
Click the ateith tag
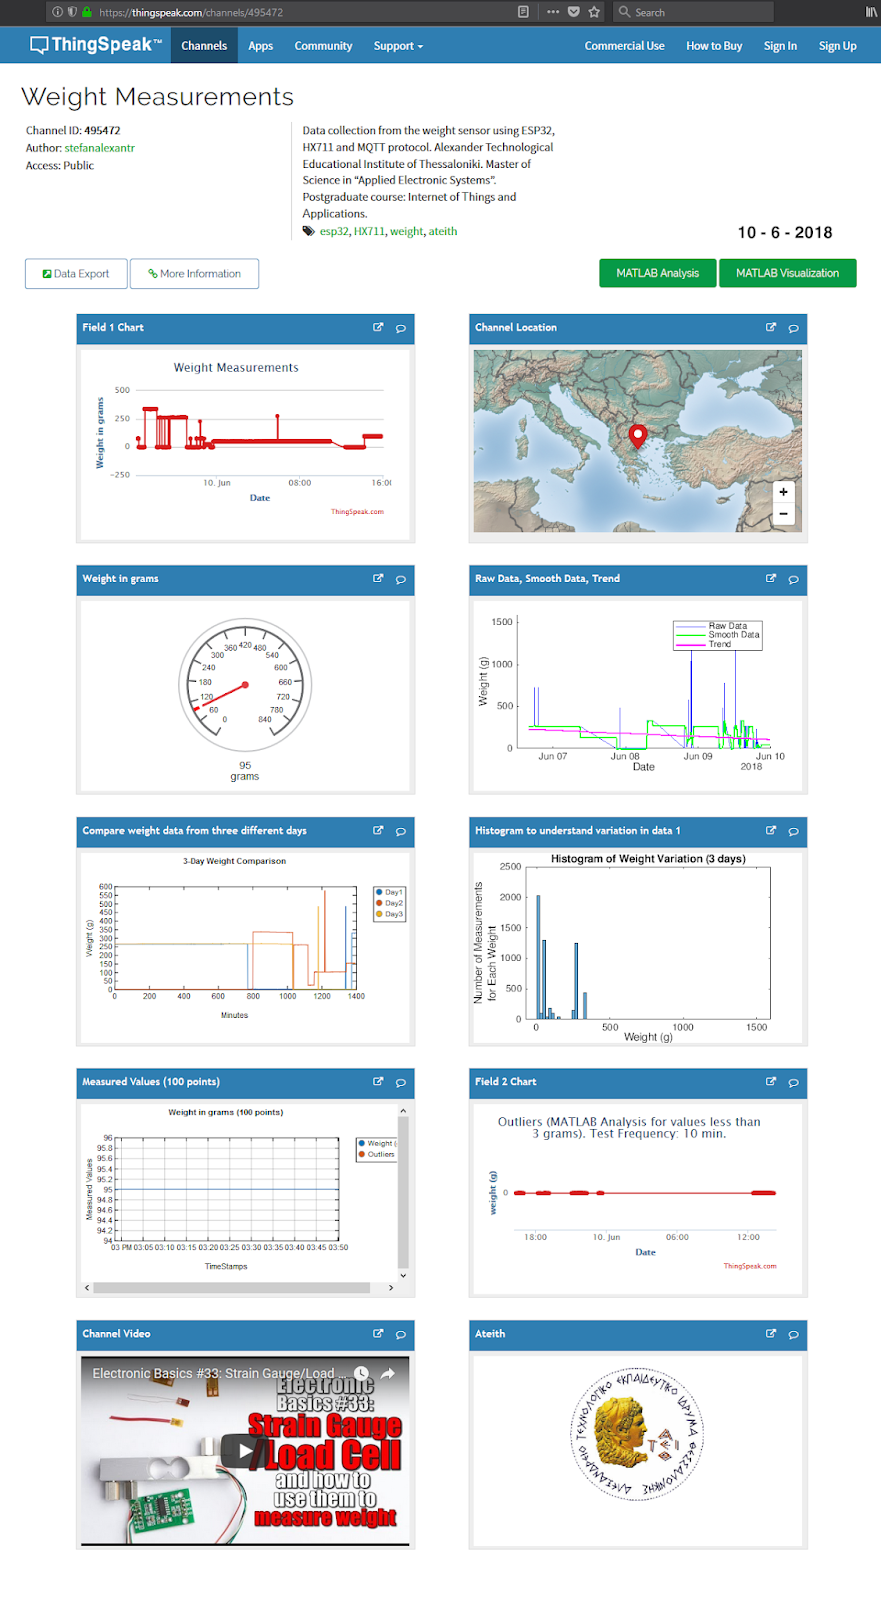[x=443, y=231]
